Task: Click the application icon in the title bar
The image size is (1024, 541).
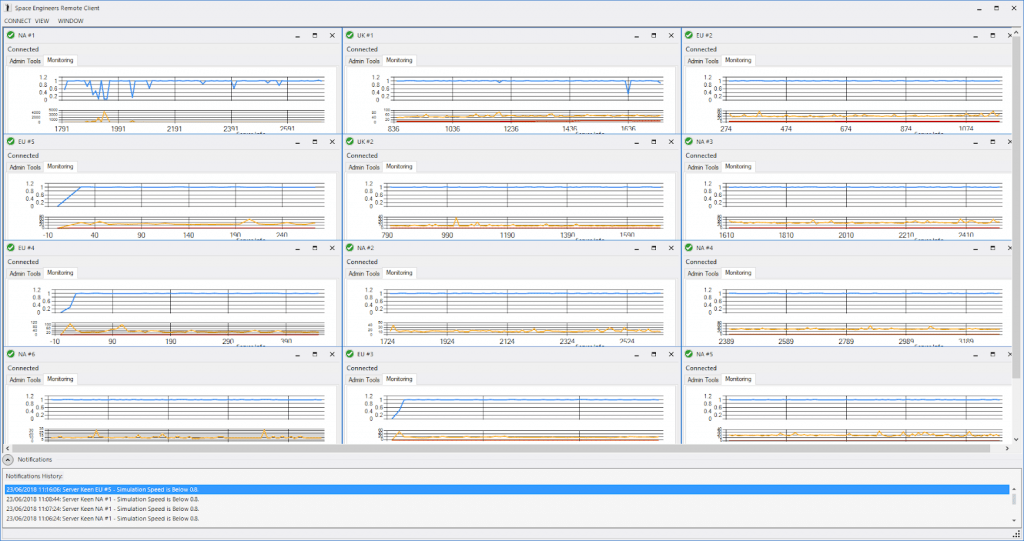Action: 8,8
